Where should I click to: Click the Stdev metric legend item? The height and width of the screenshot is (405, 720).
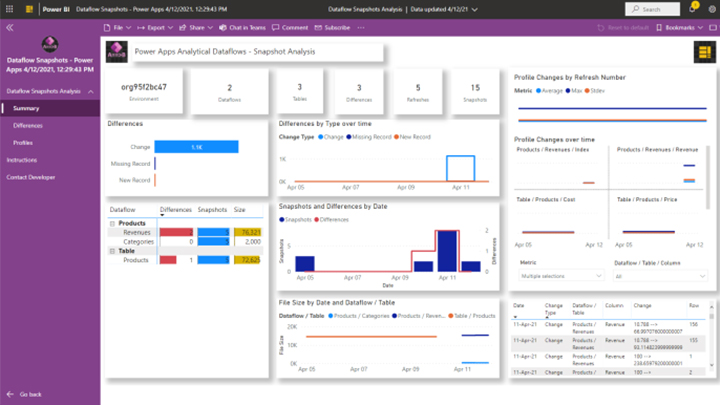tap(595, 91)
